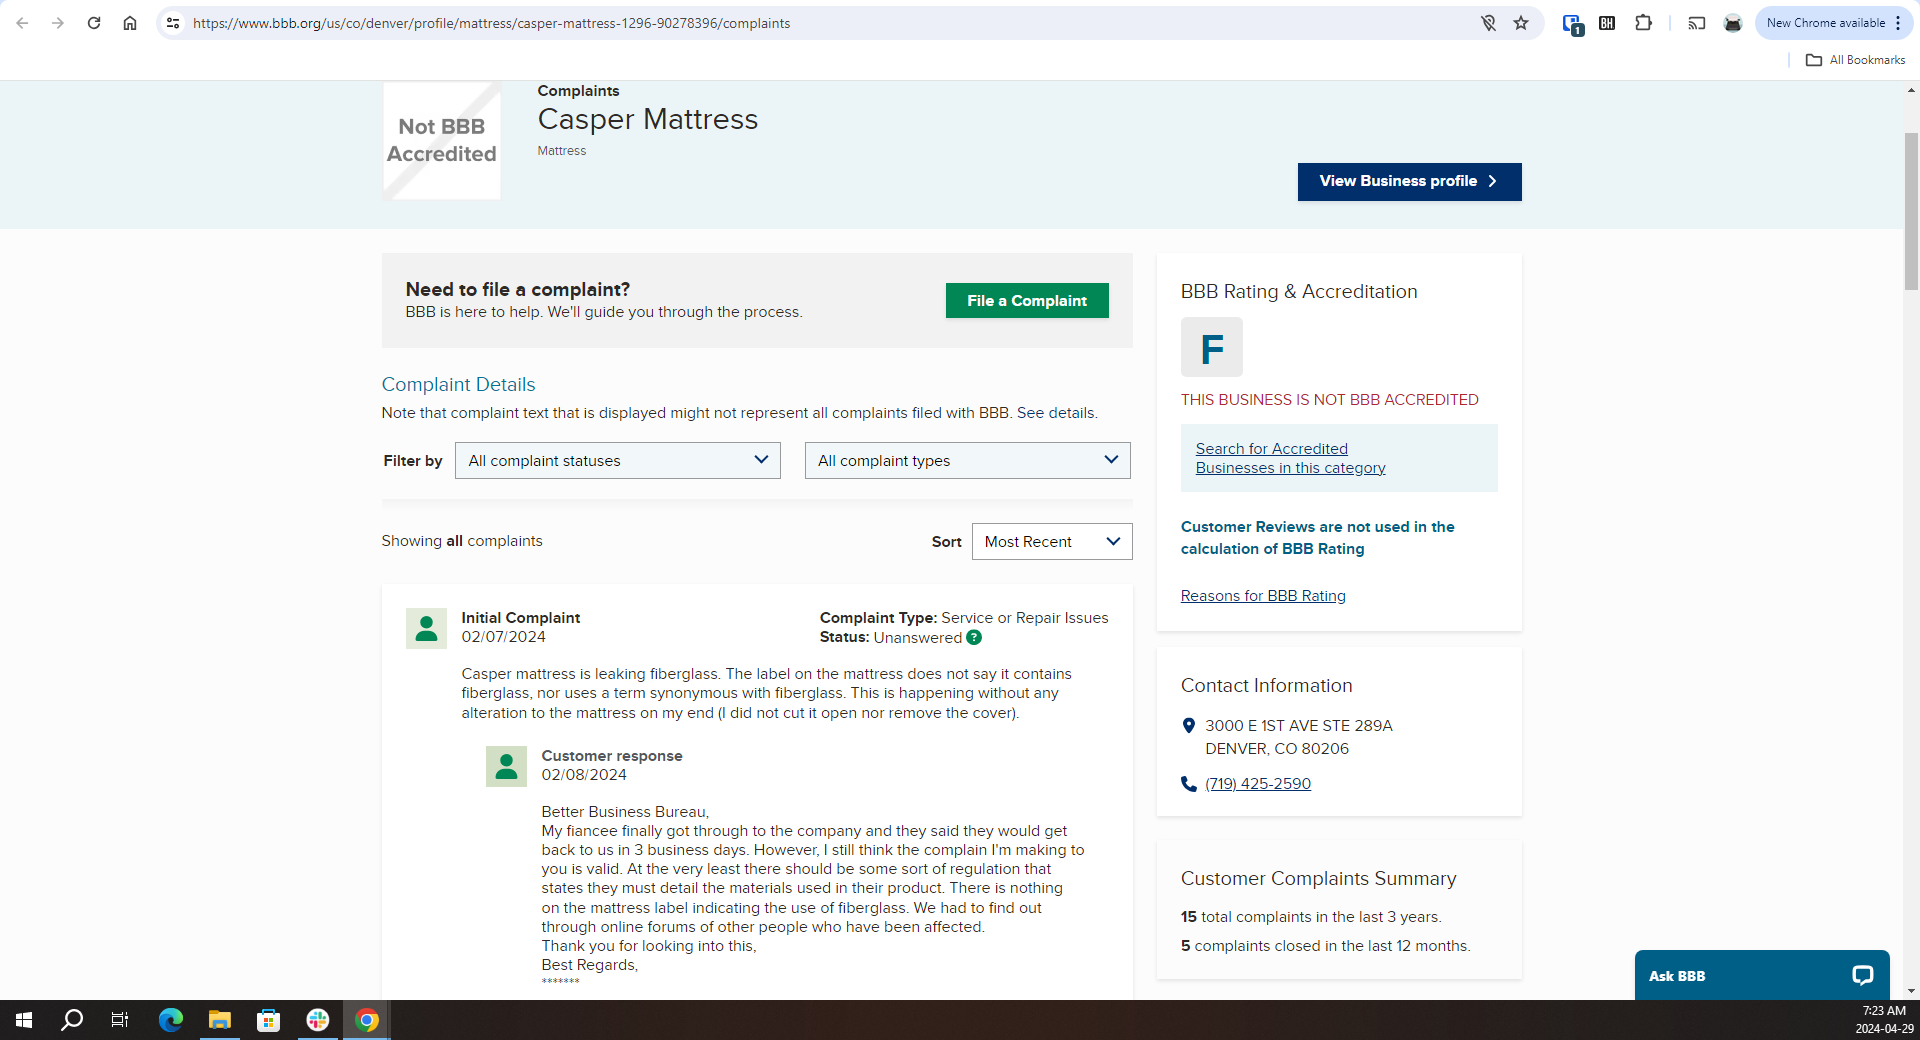Click the Ask BBB chat bubble icon
Image resolution: width=1920 pixels, height=1040 pixels.
1862,975
